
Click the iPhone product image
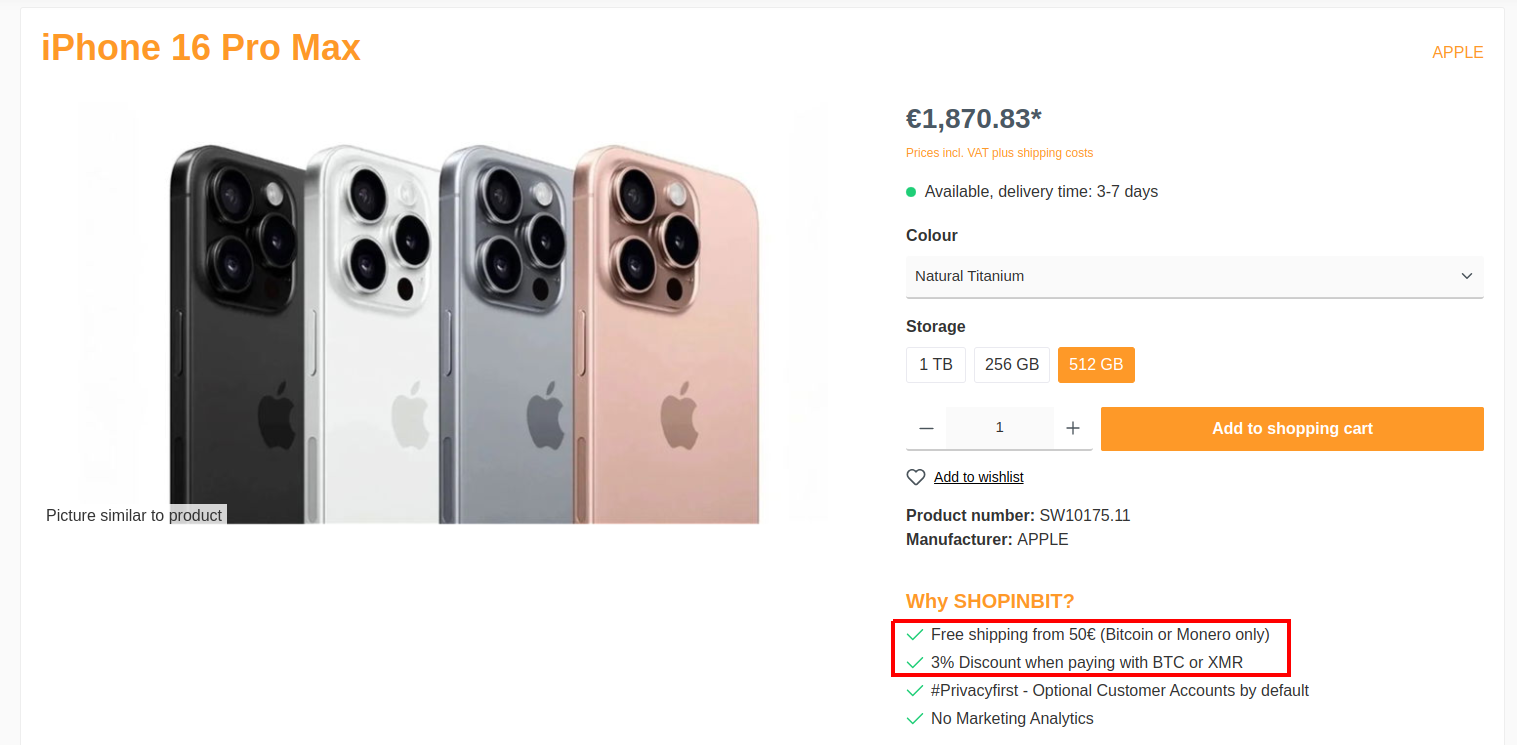tap(464, 330)
